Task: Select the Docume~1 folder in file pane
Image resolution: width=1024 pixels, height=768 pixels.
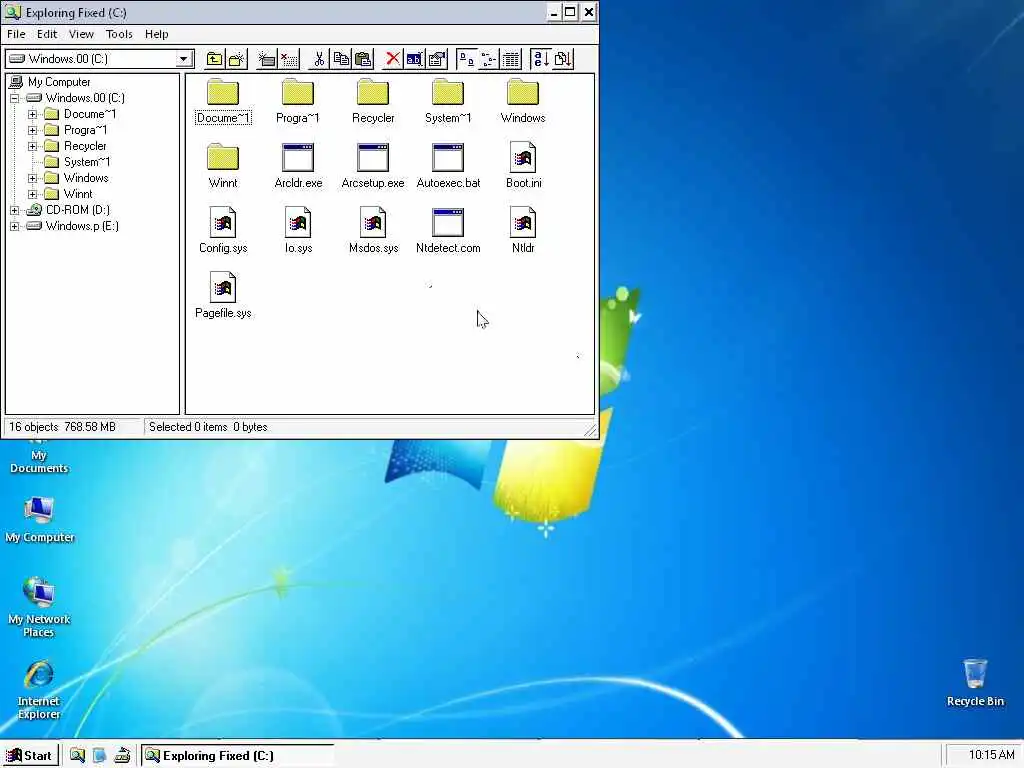Action: pos(223,93)
